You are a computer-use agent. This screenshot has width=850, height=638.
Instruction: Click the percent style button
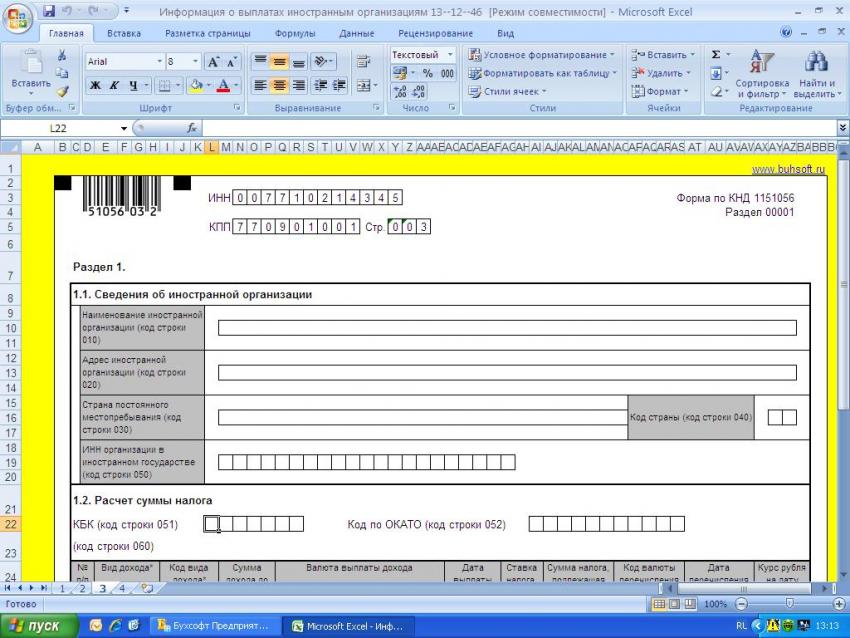pyautogui.click(x=427, y=73)
